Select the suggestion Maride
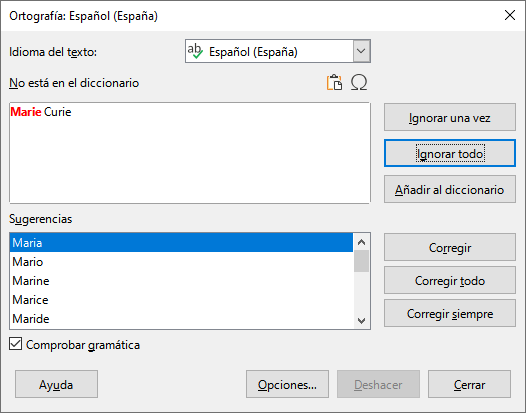526x413 pixels. click(181, 319)
